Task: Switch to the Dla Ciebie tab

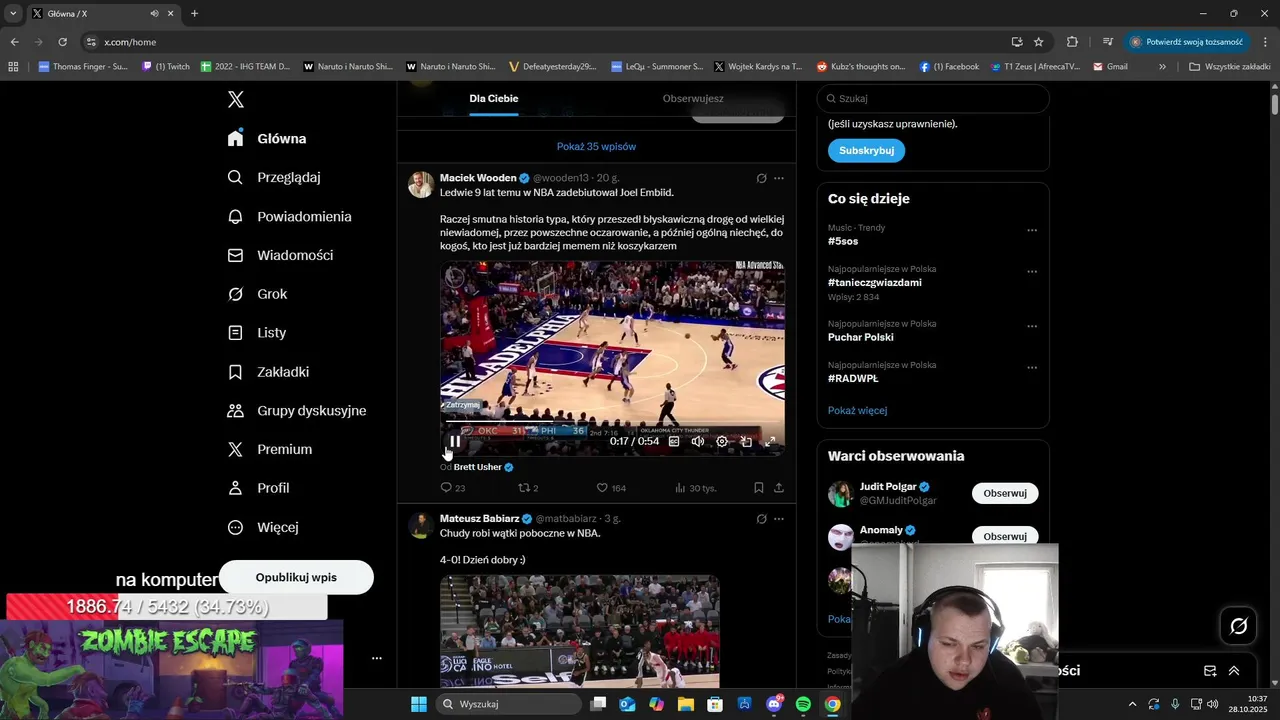Action: (494, 98)
